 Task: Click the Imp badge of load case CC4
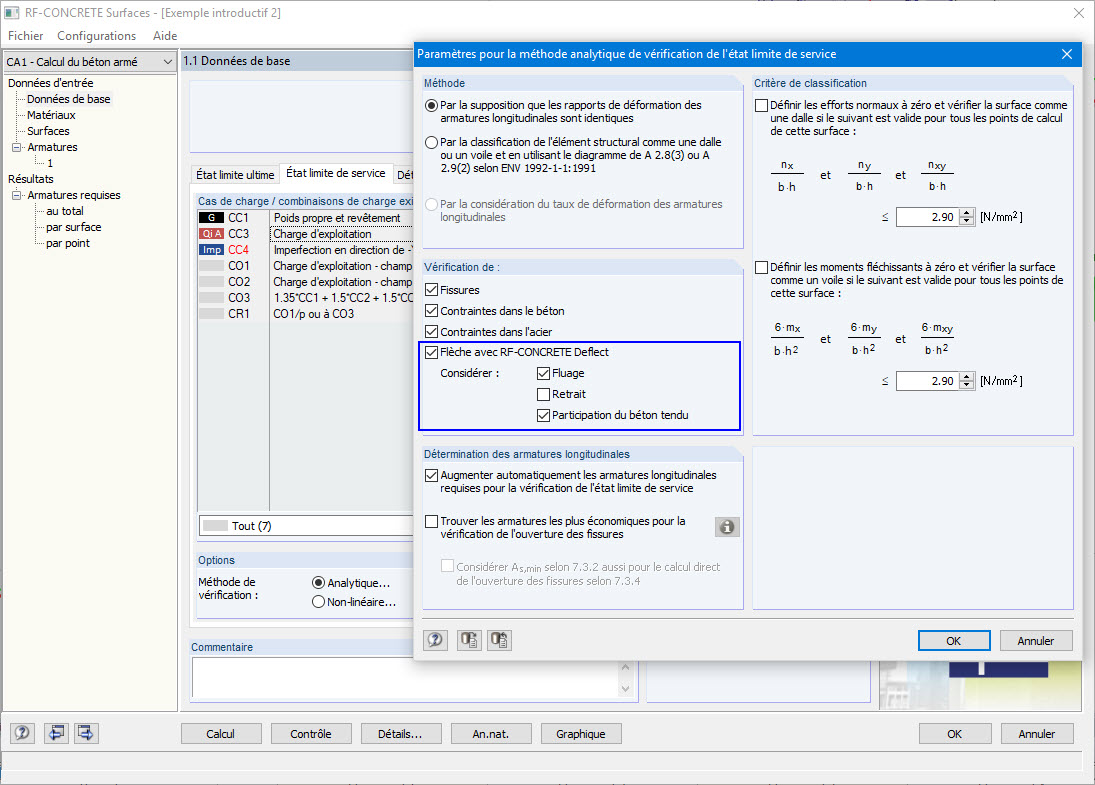click(212, 250)
